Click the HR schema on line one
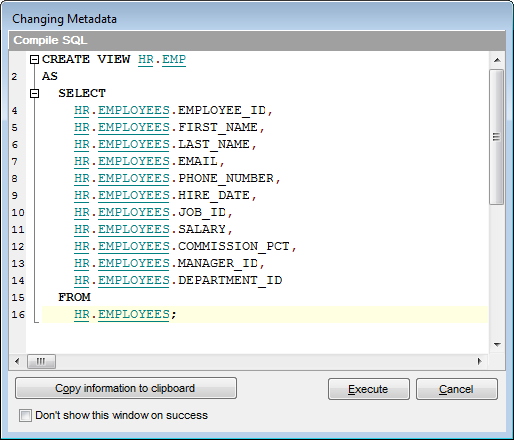This screenshot has width=514, height=440. (146, 60)
